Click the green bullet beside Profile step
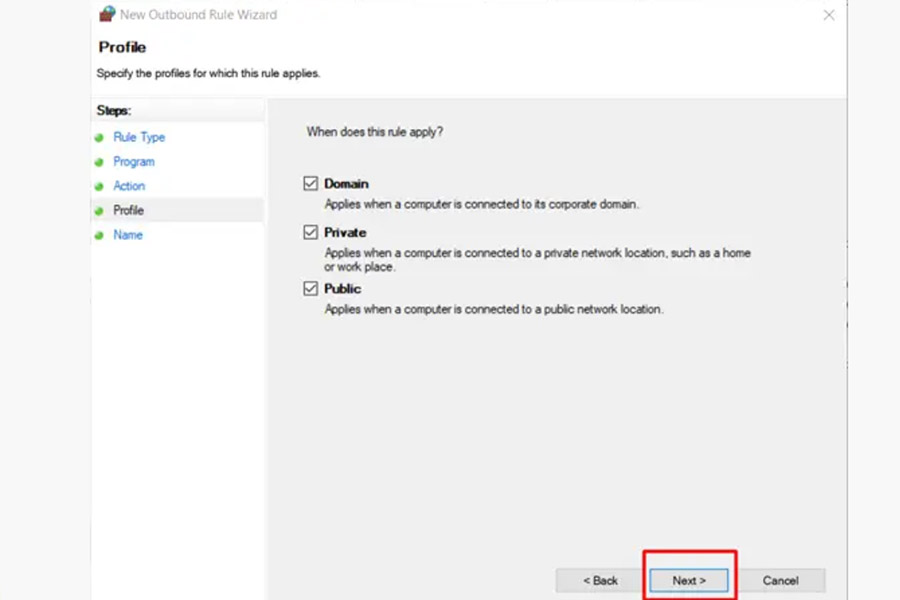This screenshot has height=600, width=900. click(x=99, y=211)
